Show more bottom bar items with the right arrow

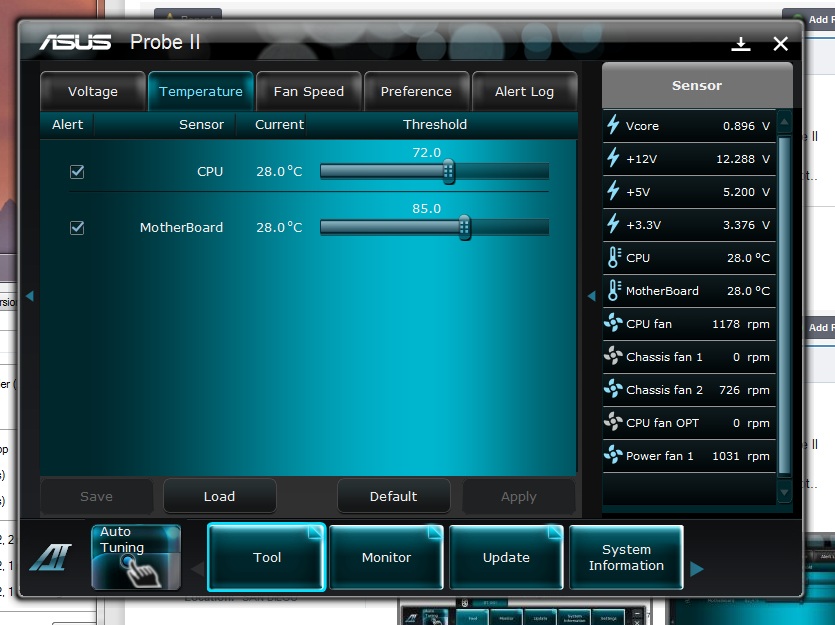(x=696, y=569)
